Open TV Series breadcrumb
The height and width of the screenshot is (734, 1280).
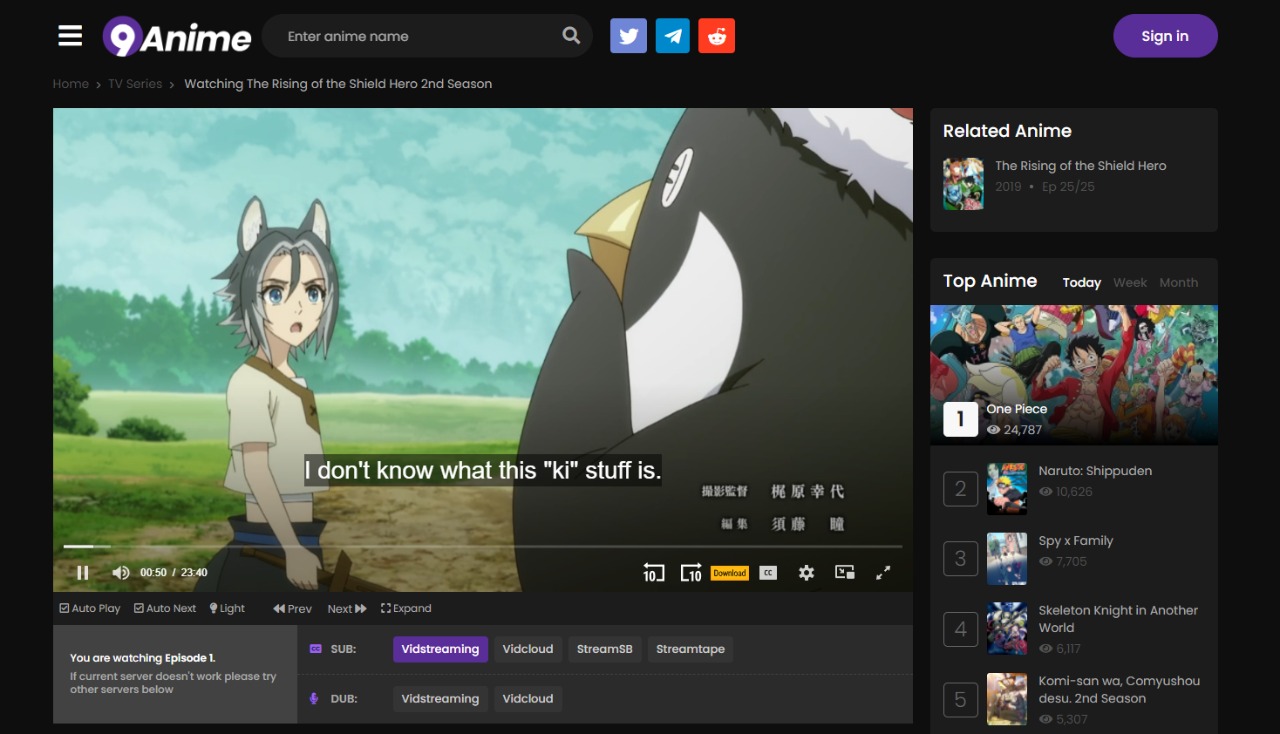[135, 84]
